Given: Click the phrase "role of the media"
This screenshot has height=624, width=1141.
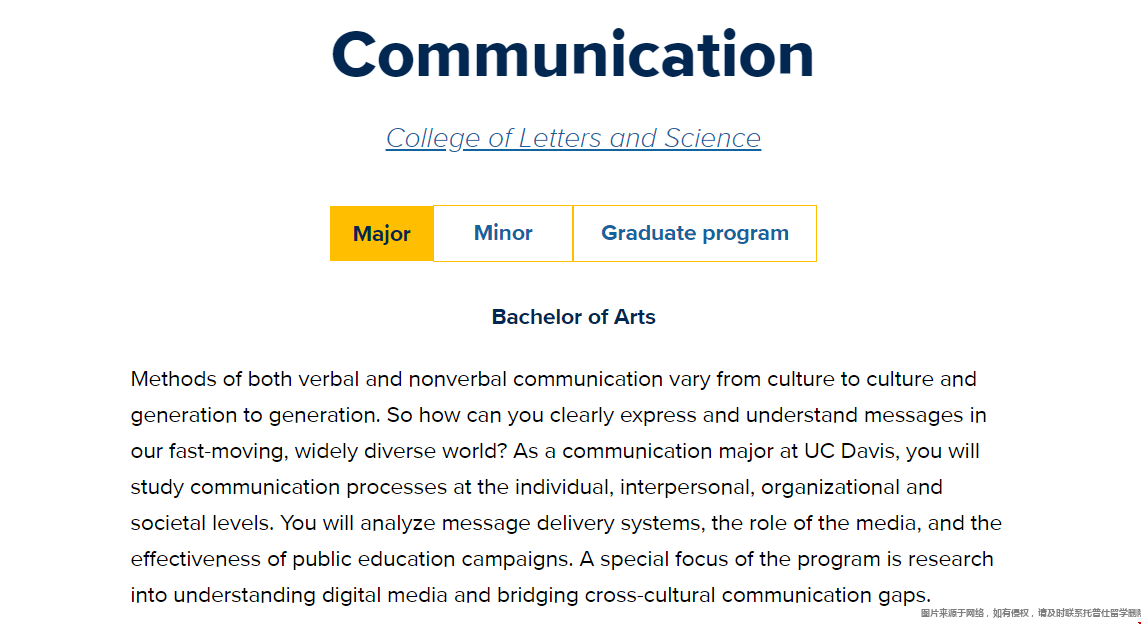Looking at the screenshot, I should click(x=823, y=523).
